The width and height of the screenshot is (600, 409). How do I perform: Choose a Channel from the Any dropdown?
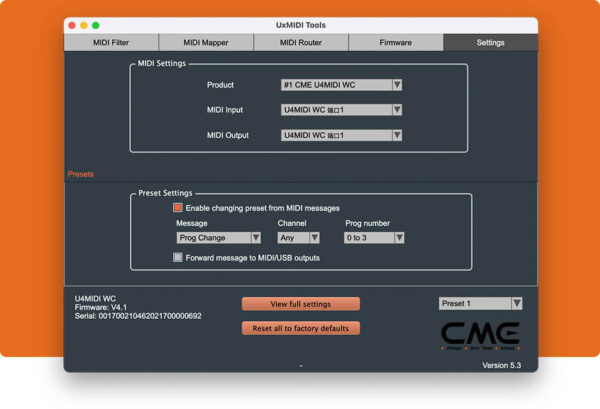point(298,238)
